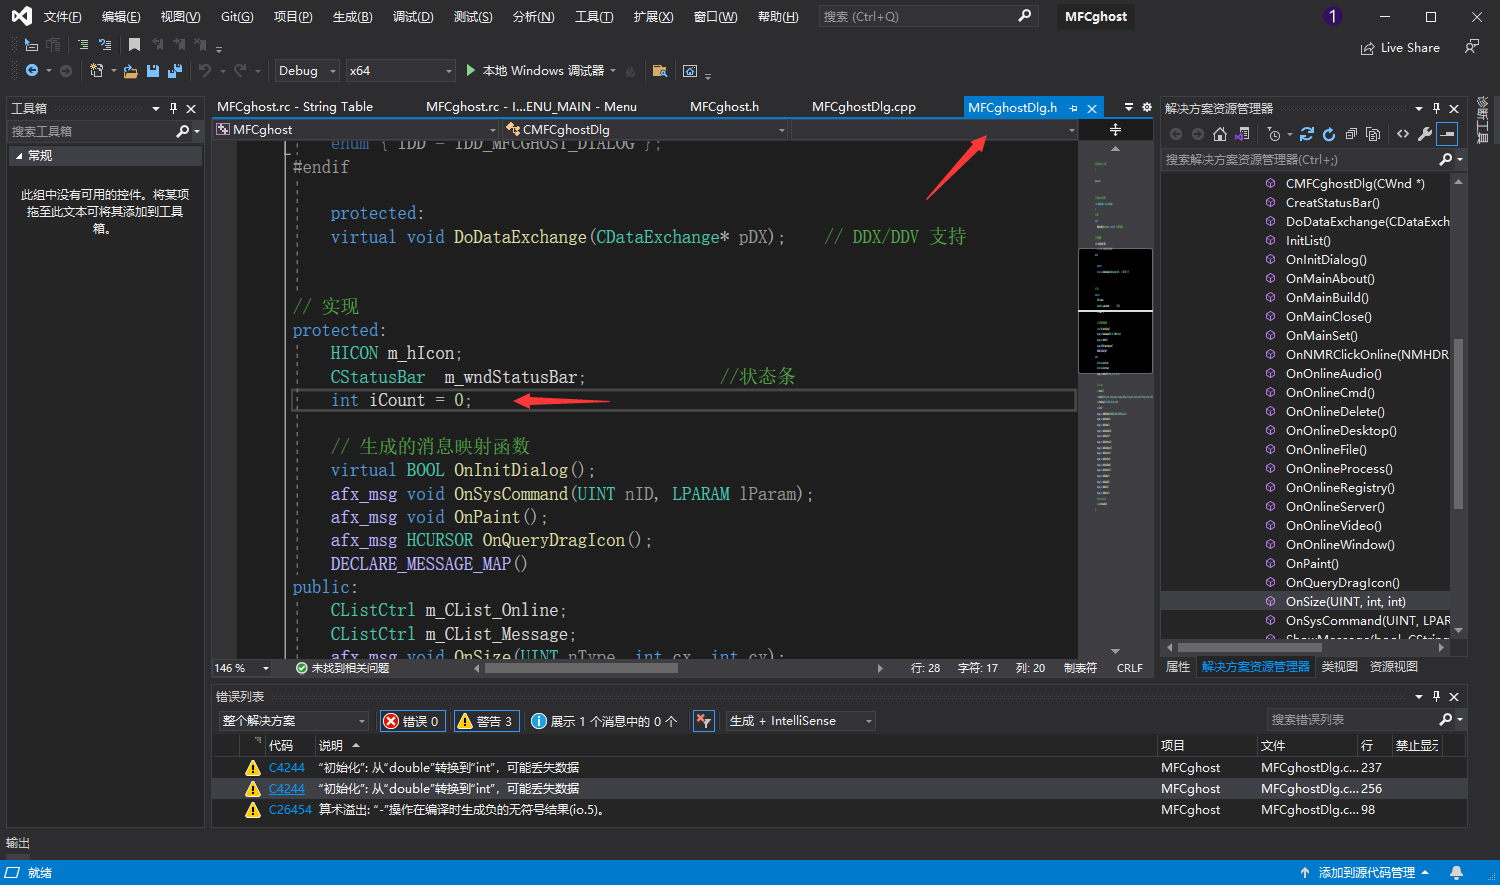This screenshot has height=885, width=1500.
Task: Open the 调试(D) menu
Action: click(x=413, y=17)
